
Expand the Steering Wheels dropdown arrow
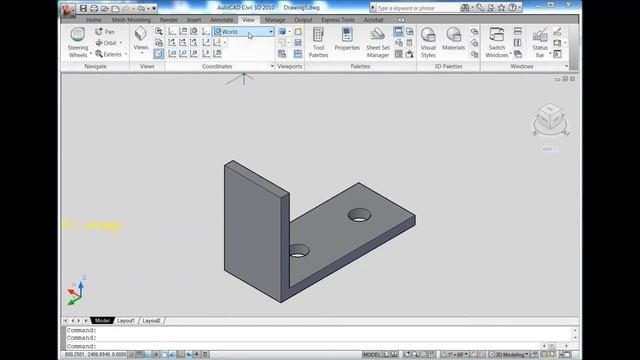click(x=91, y=54)
